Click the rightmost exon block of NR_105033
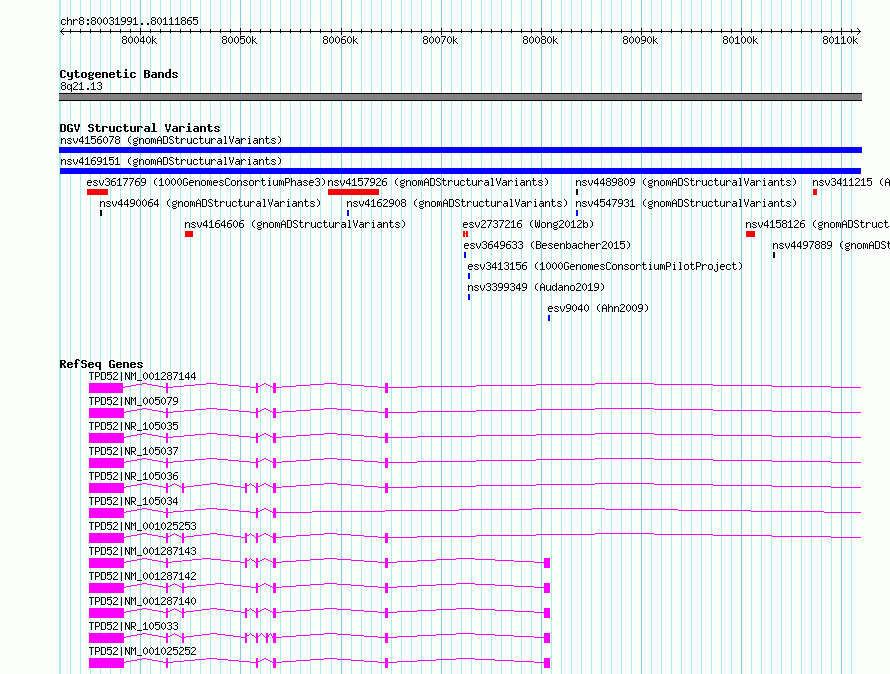This screenshot has height=674, width=890. pos(547,638)
